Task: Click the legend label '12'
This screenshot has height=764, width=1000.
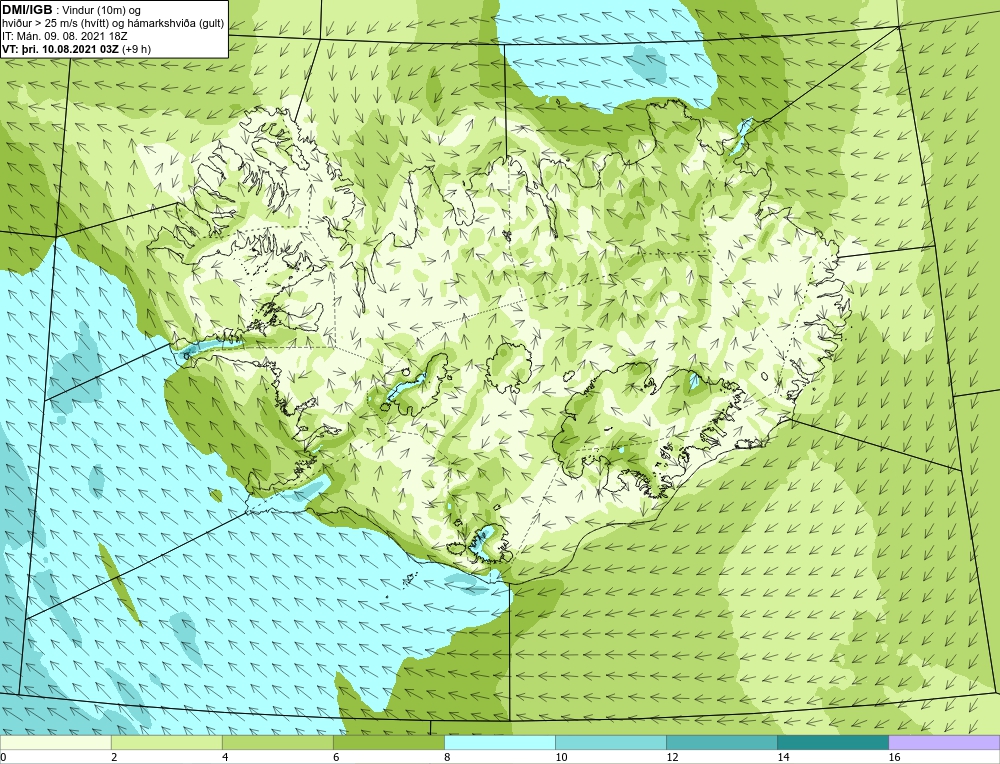Action: pos(672,757)
